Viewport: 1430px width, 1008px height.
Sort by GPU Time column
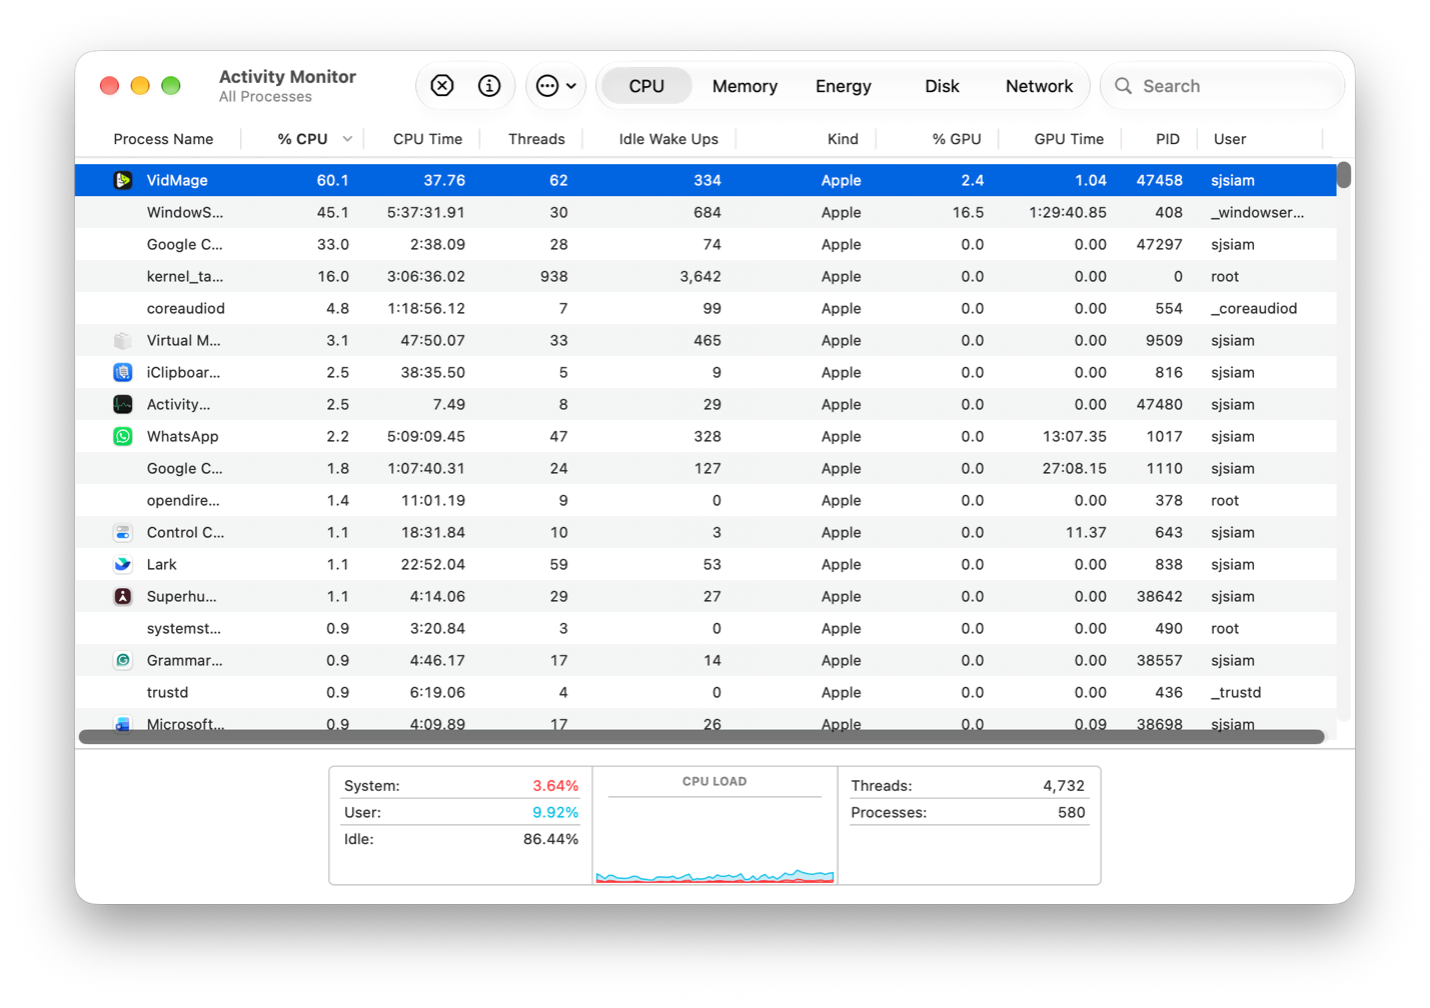pos(1069,139)
